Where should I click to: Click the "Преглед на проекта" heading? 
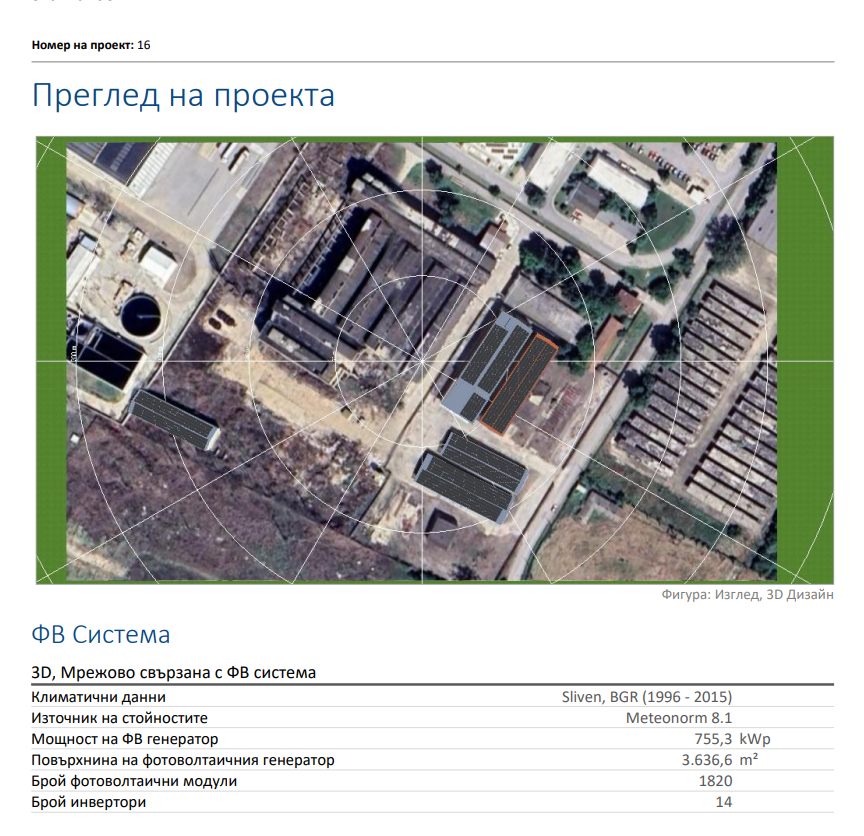[x=183, y=96]
